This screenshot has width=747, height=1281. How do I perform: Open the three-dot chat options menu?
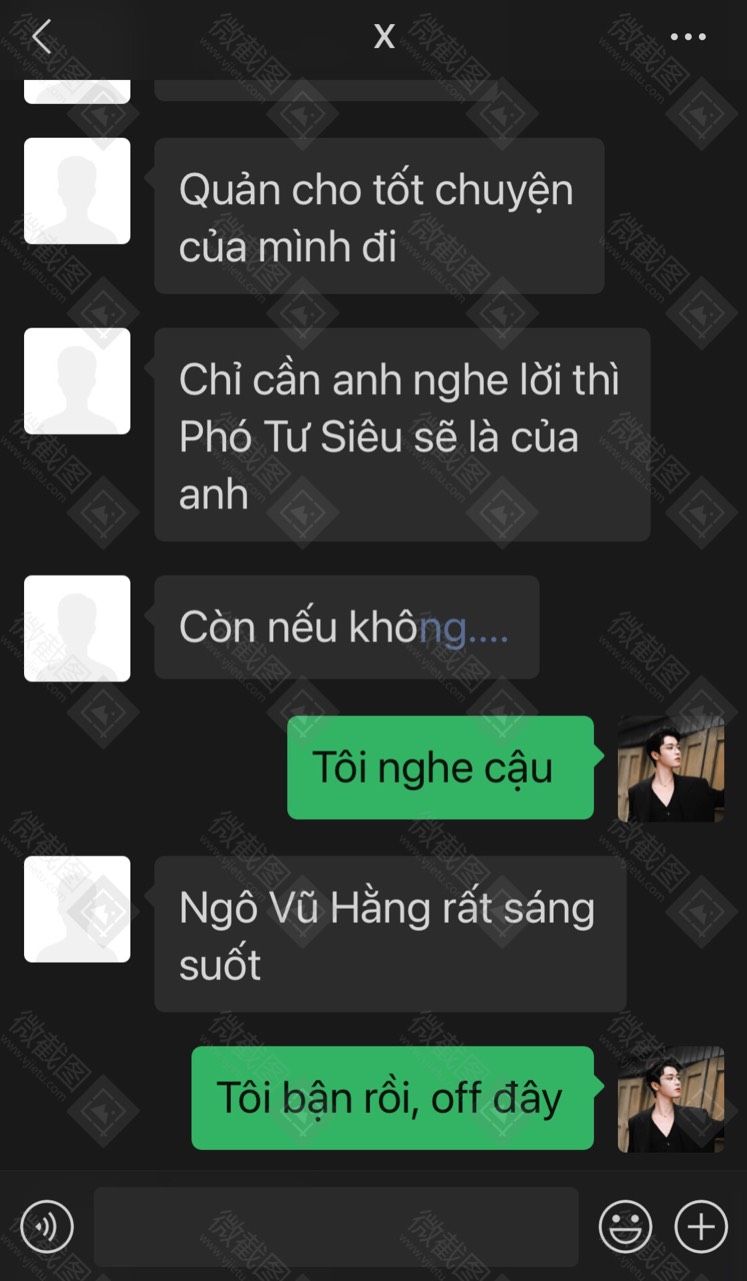pyautogui.click(x=688, y=37)
